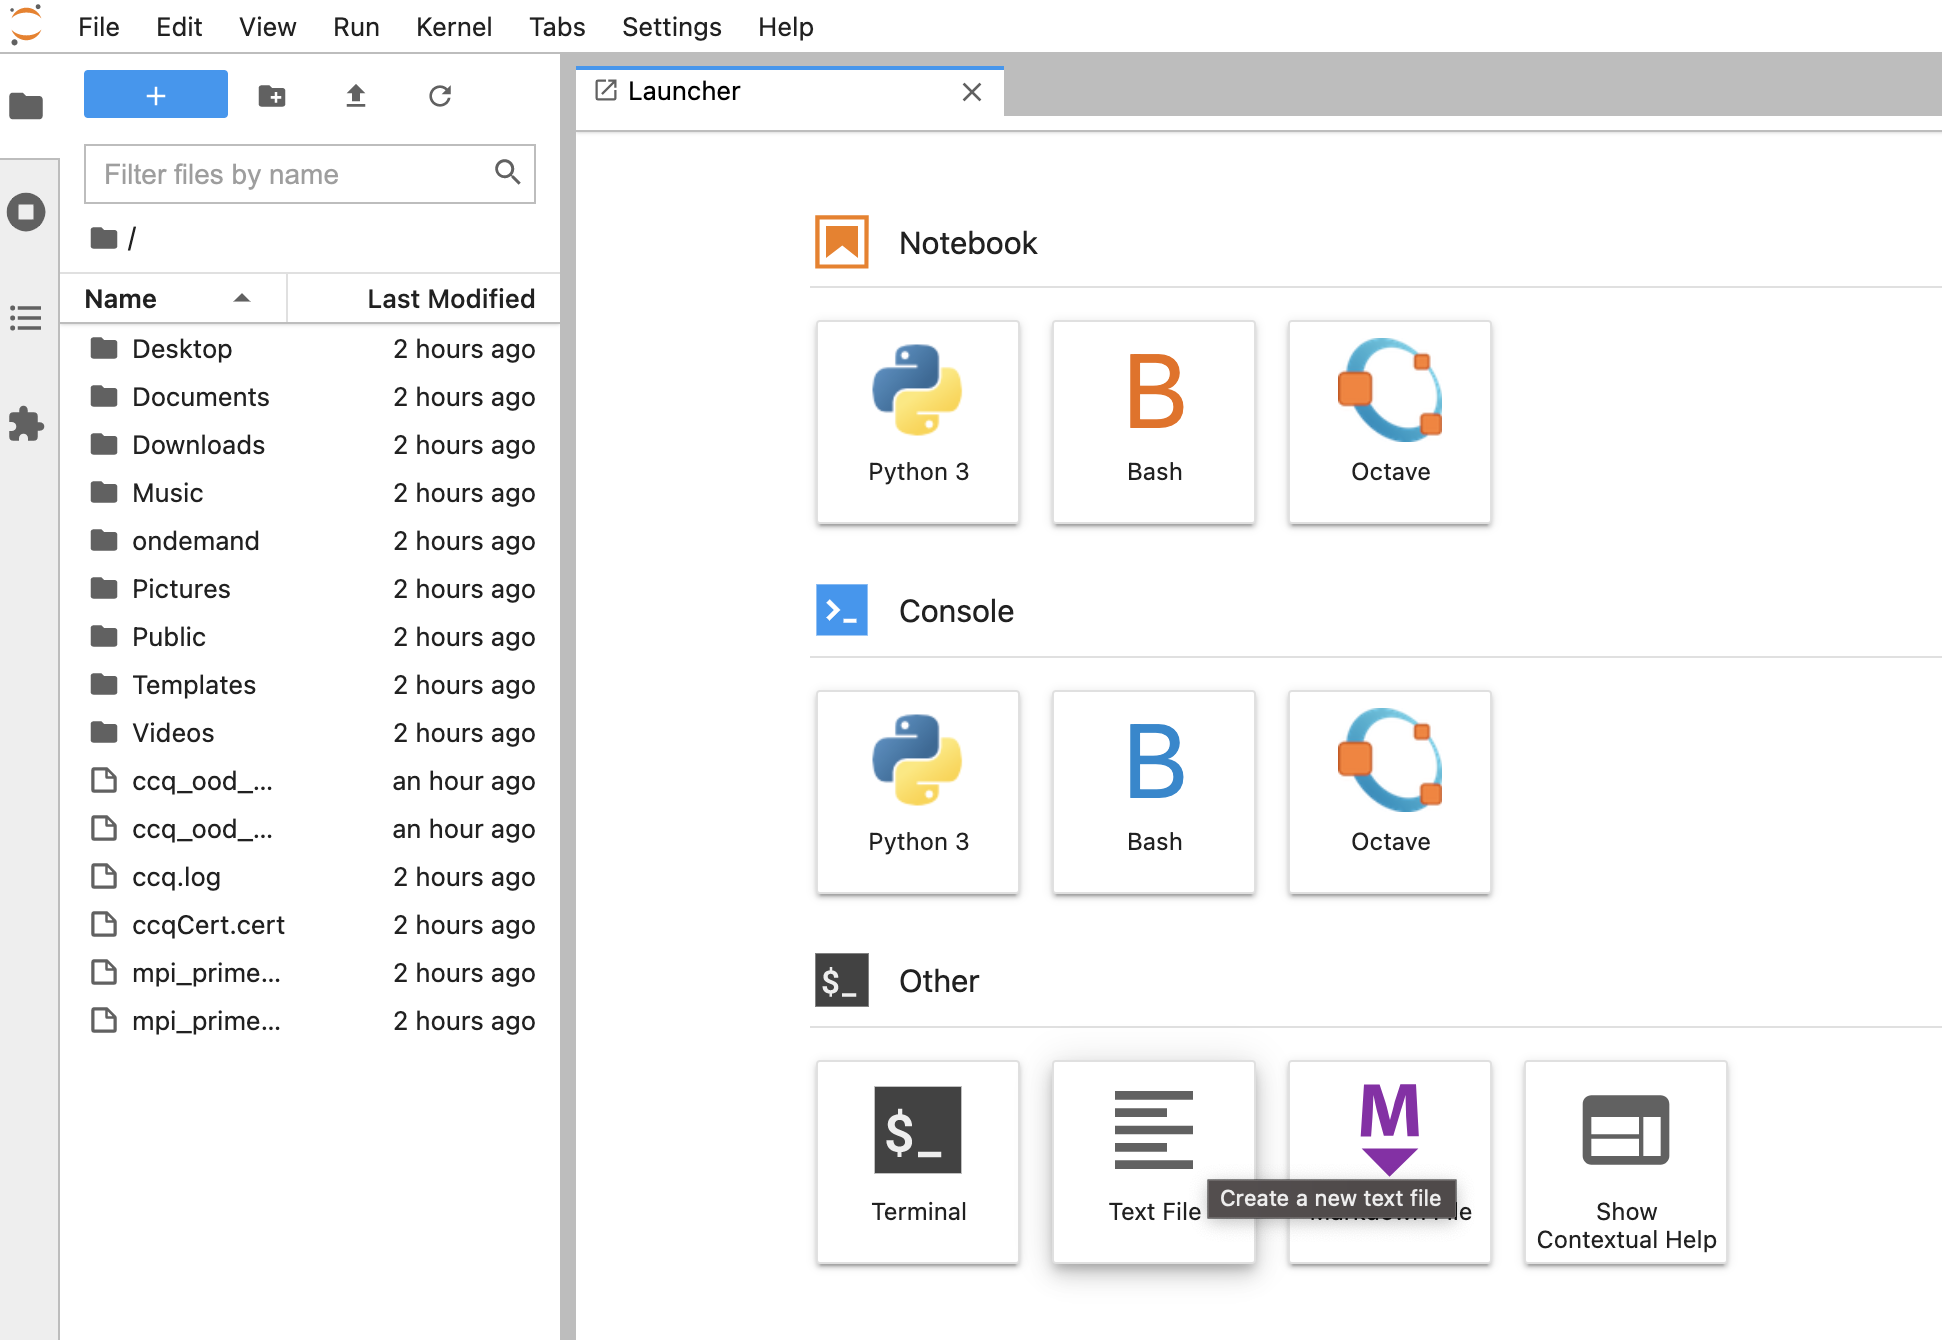Viewport: 1942px width, 1340px height.
Task: Open the File Browser sidebar tab
Action: coord(26,106)
